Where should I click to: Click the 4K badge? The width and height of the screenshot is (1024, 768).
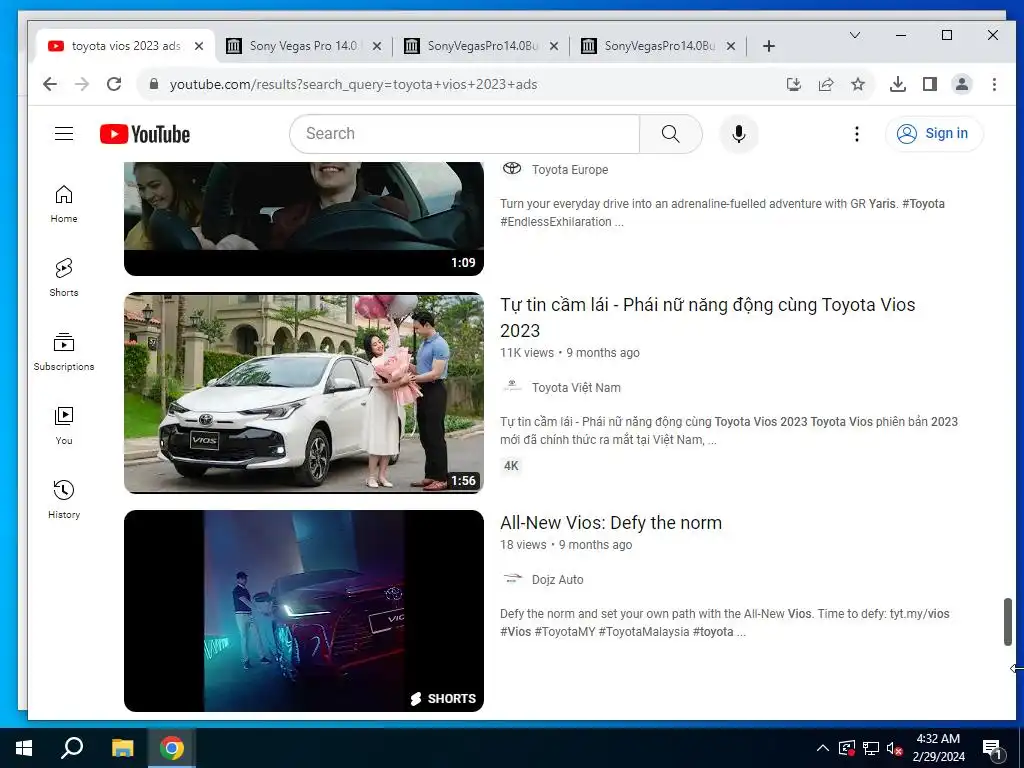click(x=511, y=466)
